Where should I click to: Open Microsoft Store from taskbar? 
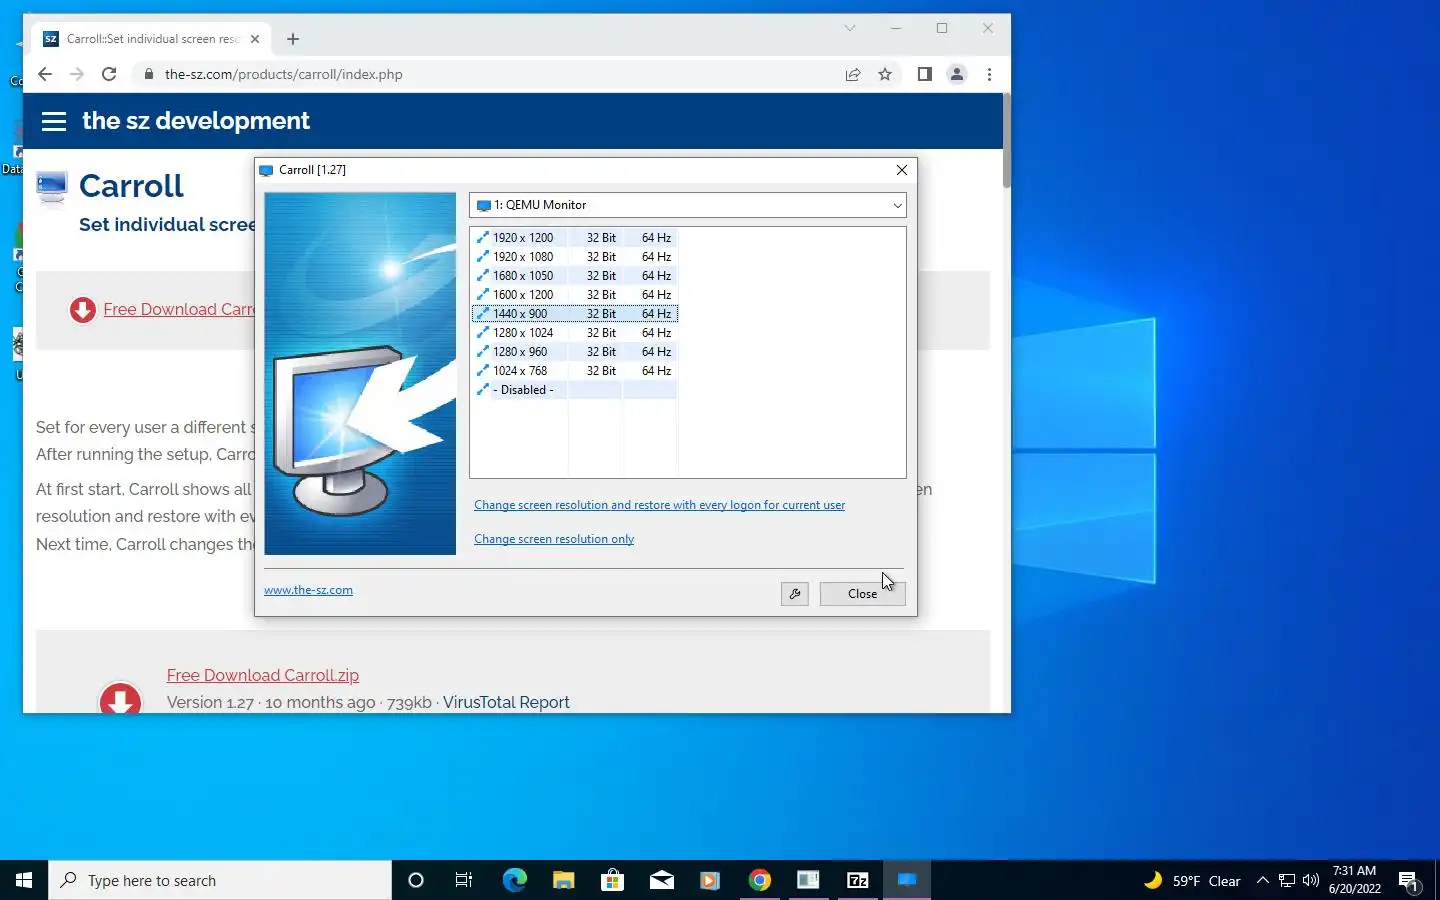point(612,880)
